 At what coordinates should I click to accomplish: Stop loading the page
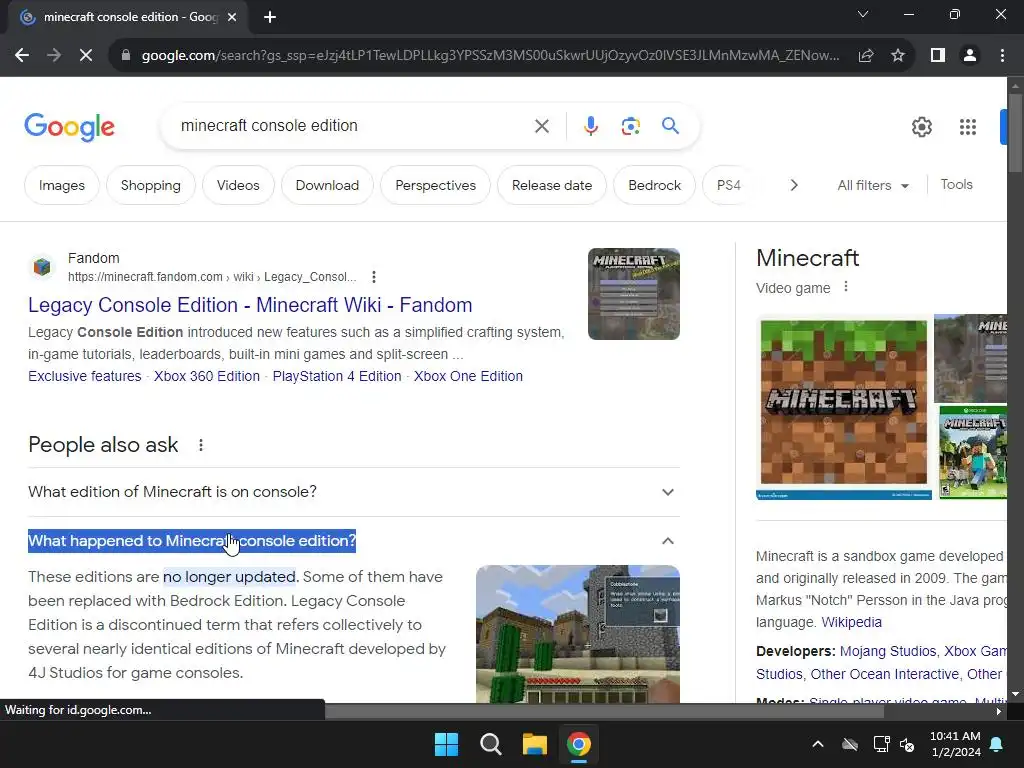tap(86, 56)
